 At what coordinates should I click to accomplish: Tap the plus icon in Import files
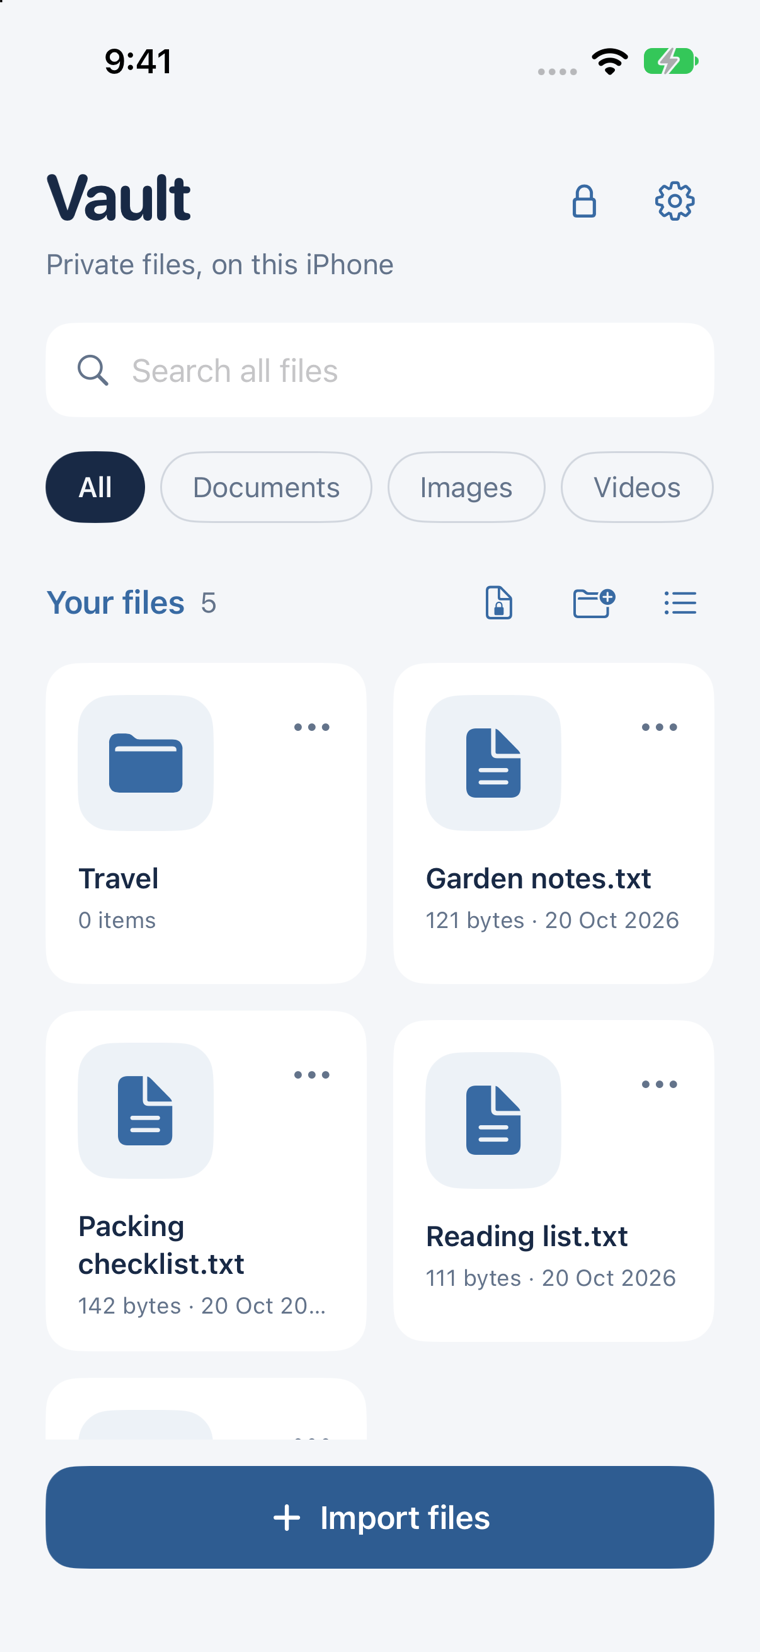click(287, 1517)
